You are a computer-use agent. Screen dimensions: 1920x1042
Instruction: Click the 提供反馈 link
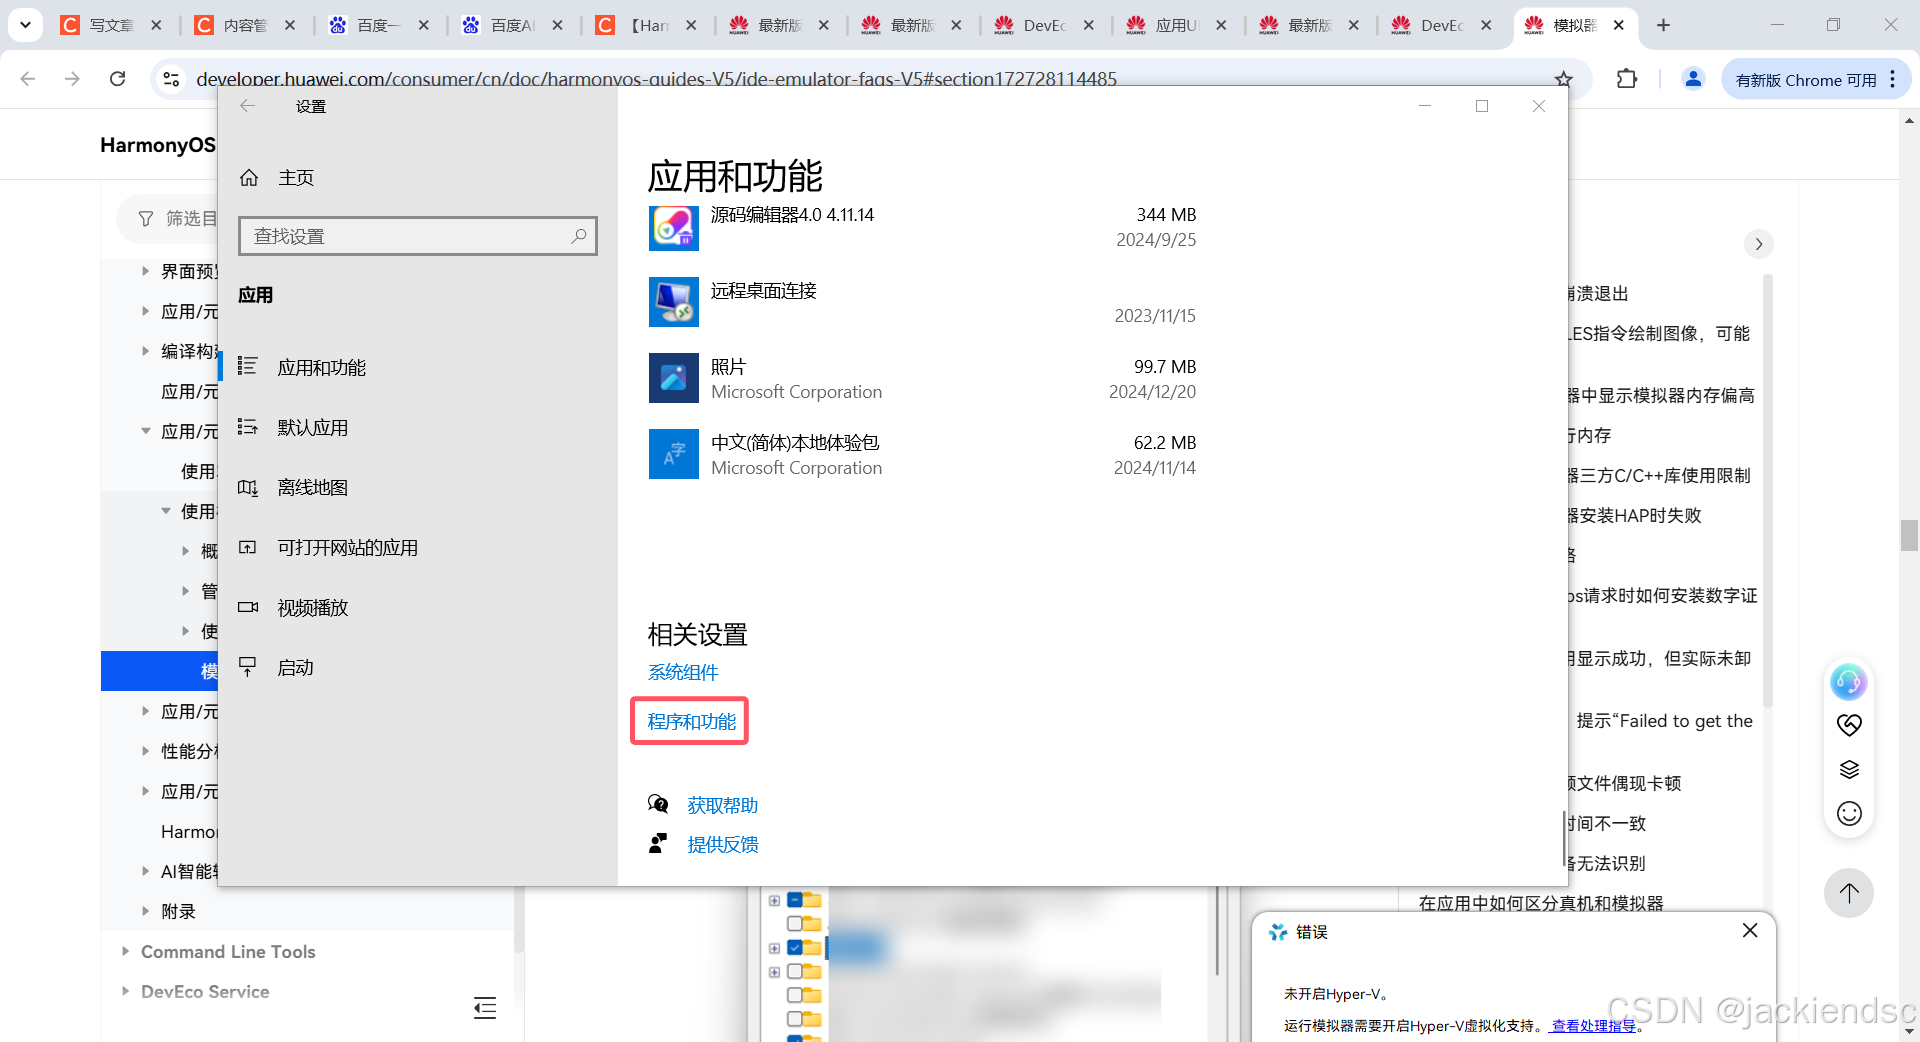click(722, 844)
